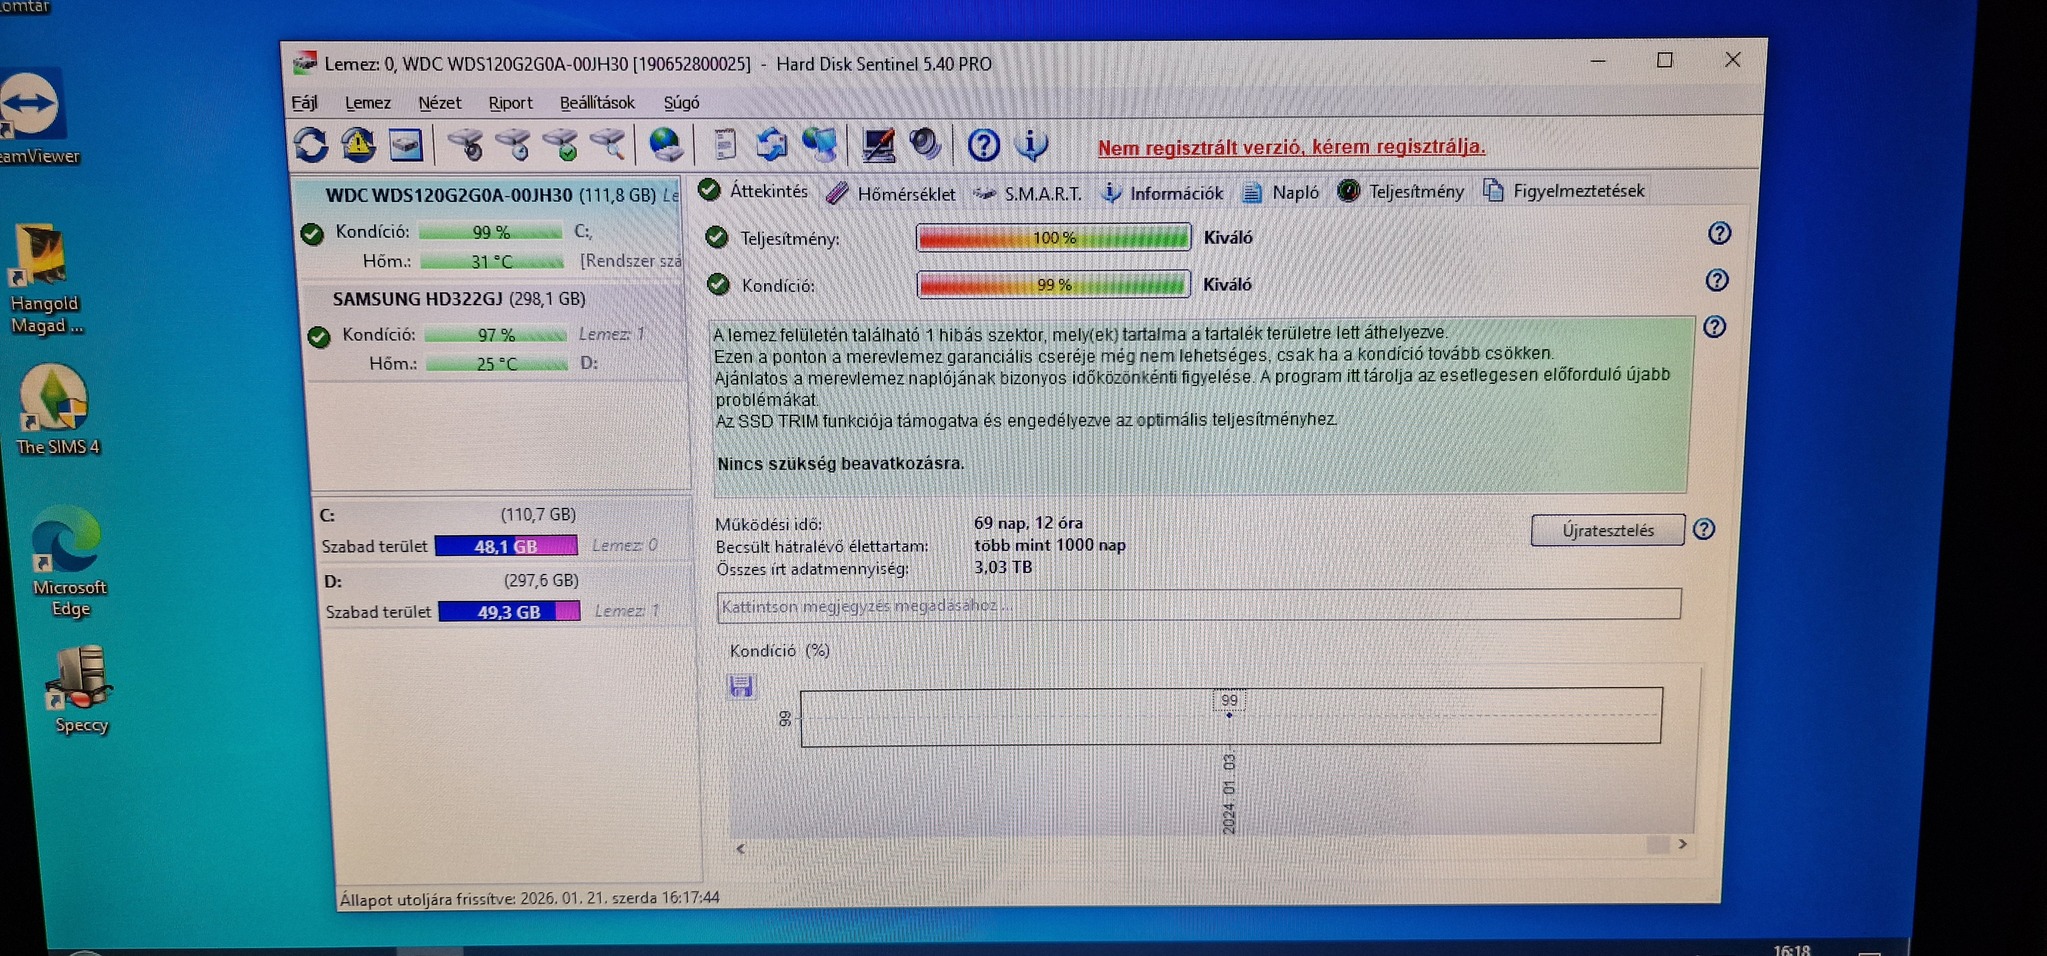Open the S.M.A.R.T. tab
This screenshot has height=956, width=2047.
tap(1028, 193)
